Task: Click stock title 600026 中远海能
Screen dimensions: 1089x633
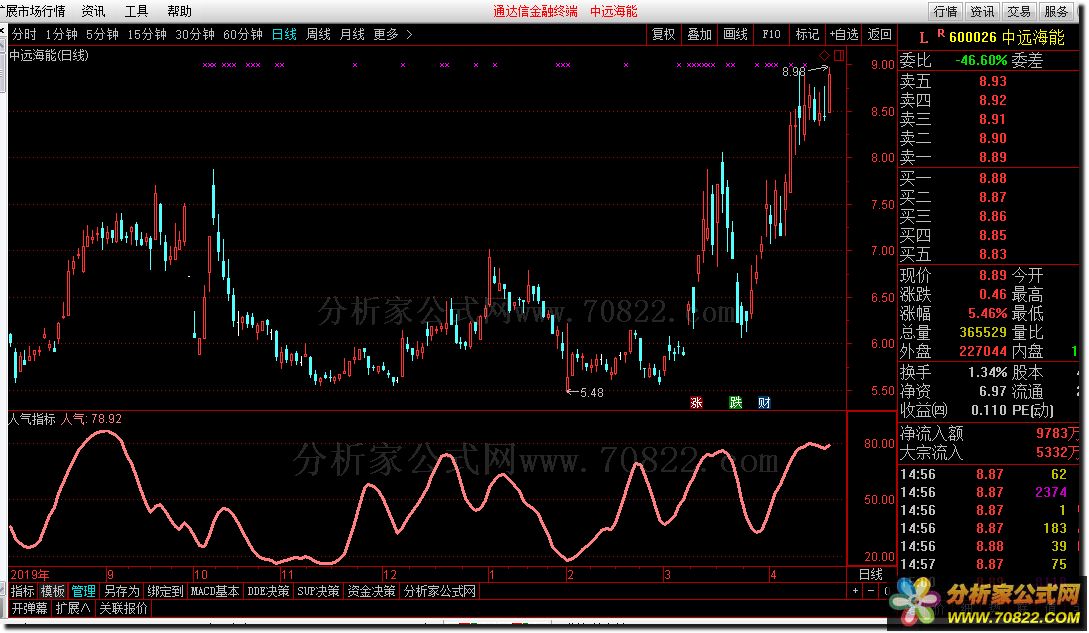Action: [x=1006, y=38]
